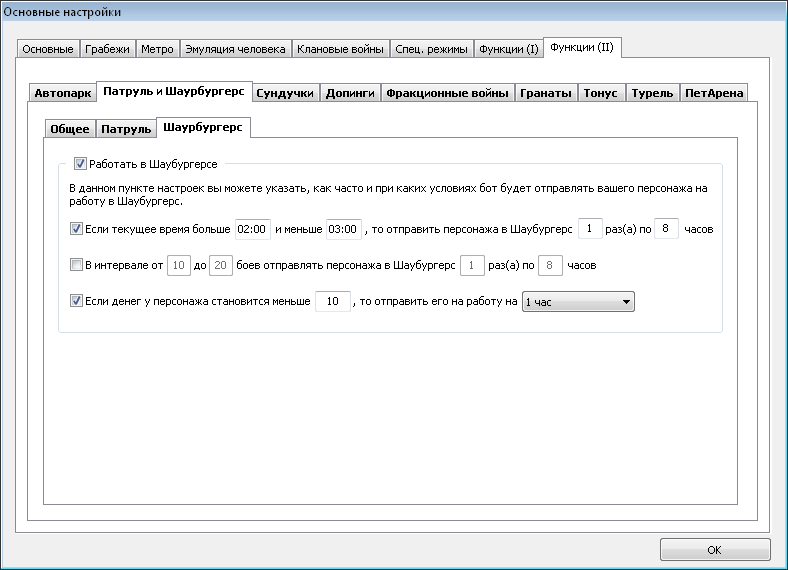
Task: Switch to the Патруль inner tab
Action: (x=126, y=129)
